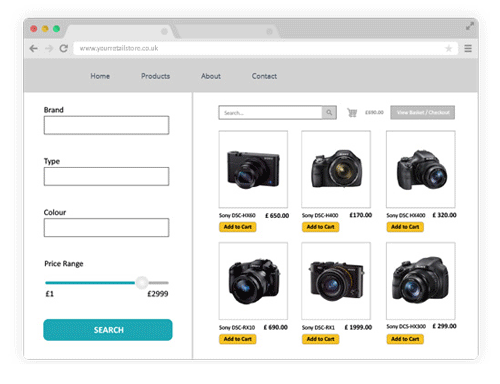Open the Sony DSC-RX1 thumbnail
The image size is (500, 384).
tap(336, 281)
